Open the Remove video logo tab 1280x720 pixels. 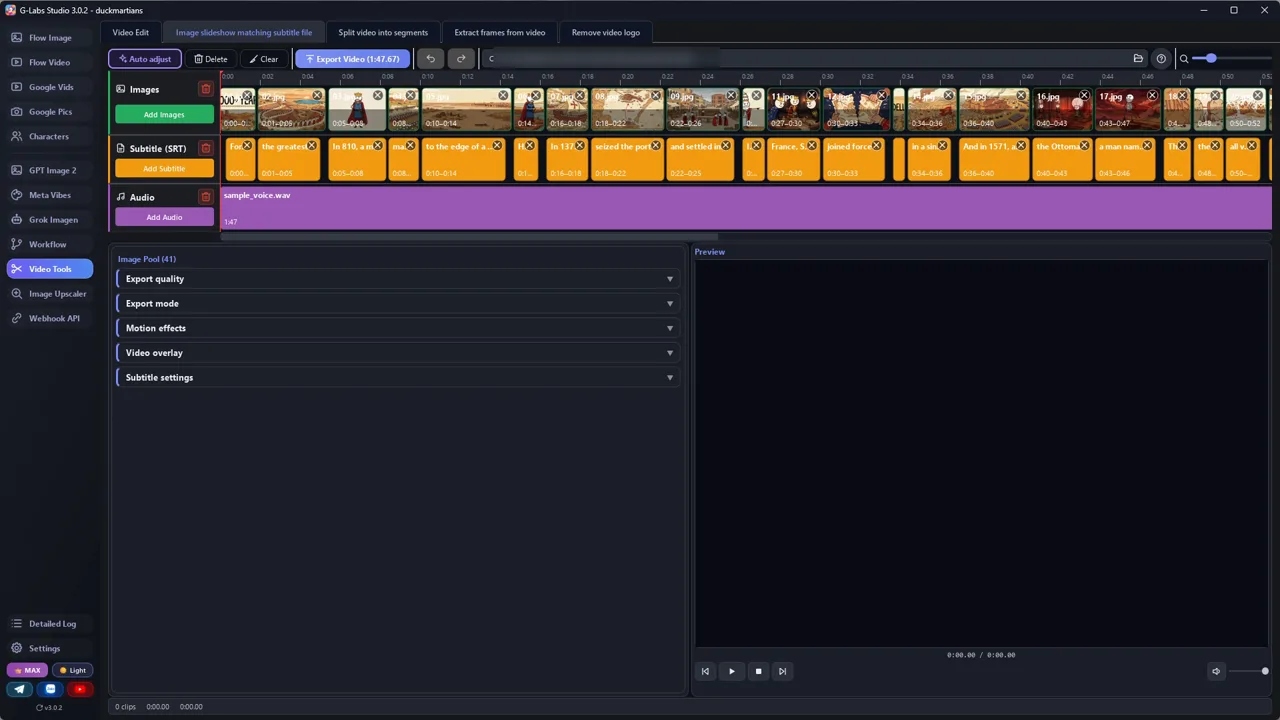pos(606,33)
